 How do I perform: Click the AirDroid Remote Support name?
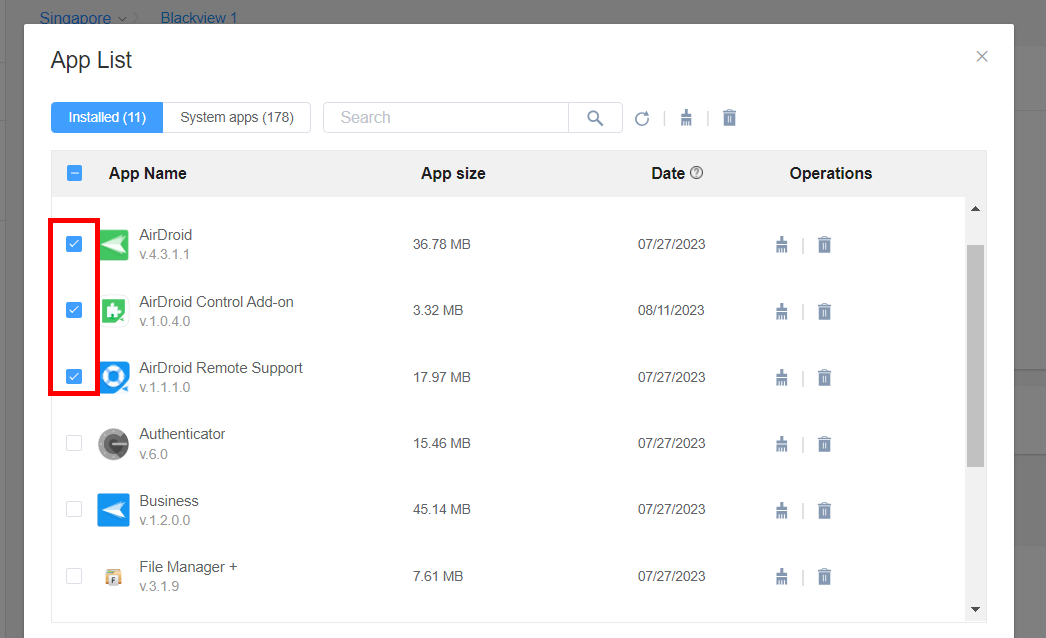point(221,368)
